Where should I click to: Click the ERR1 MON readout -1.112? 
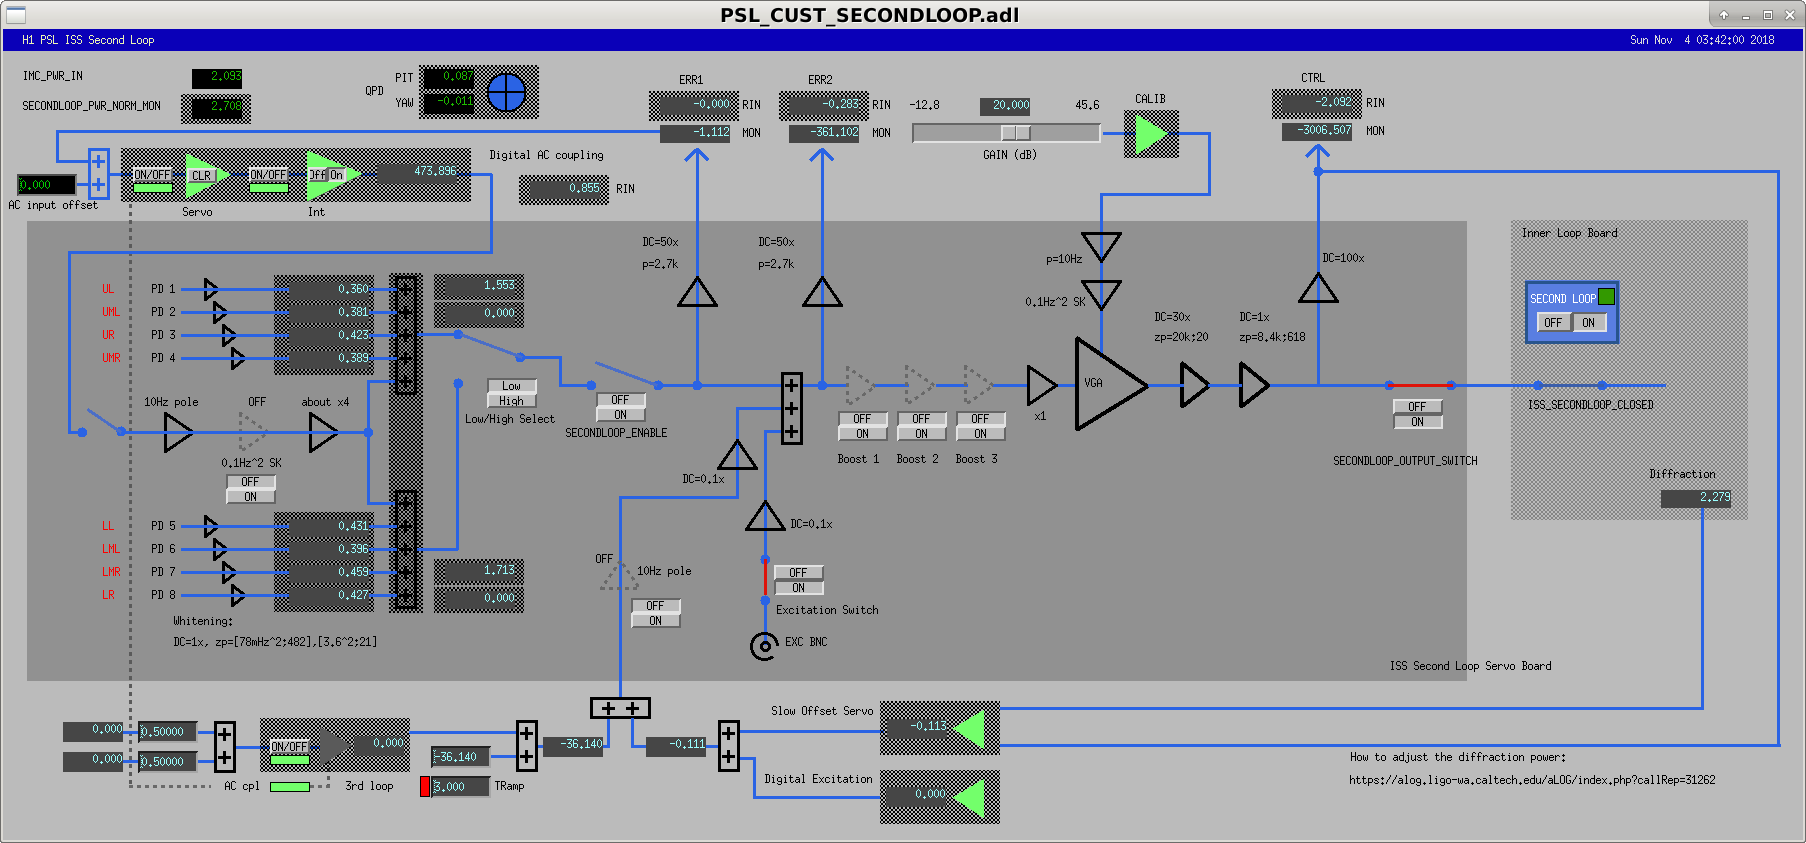tap(696, 132)
